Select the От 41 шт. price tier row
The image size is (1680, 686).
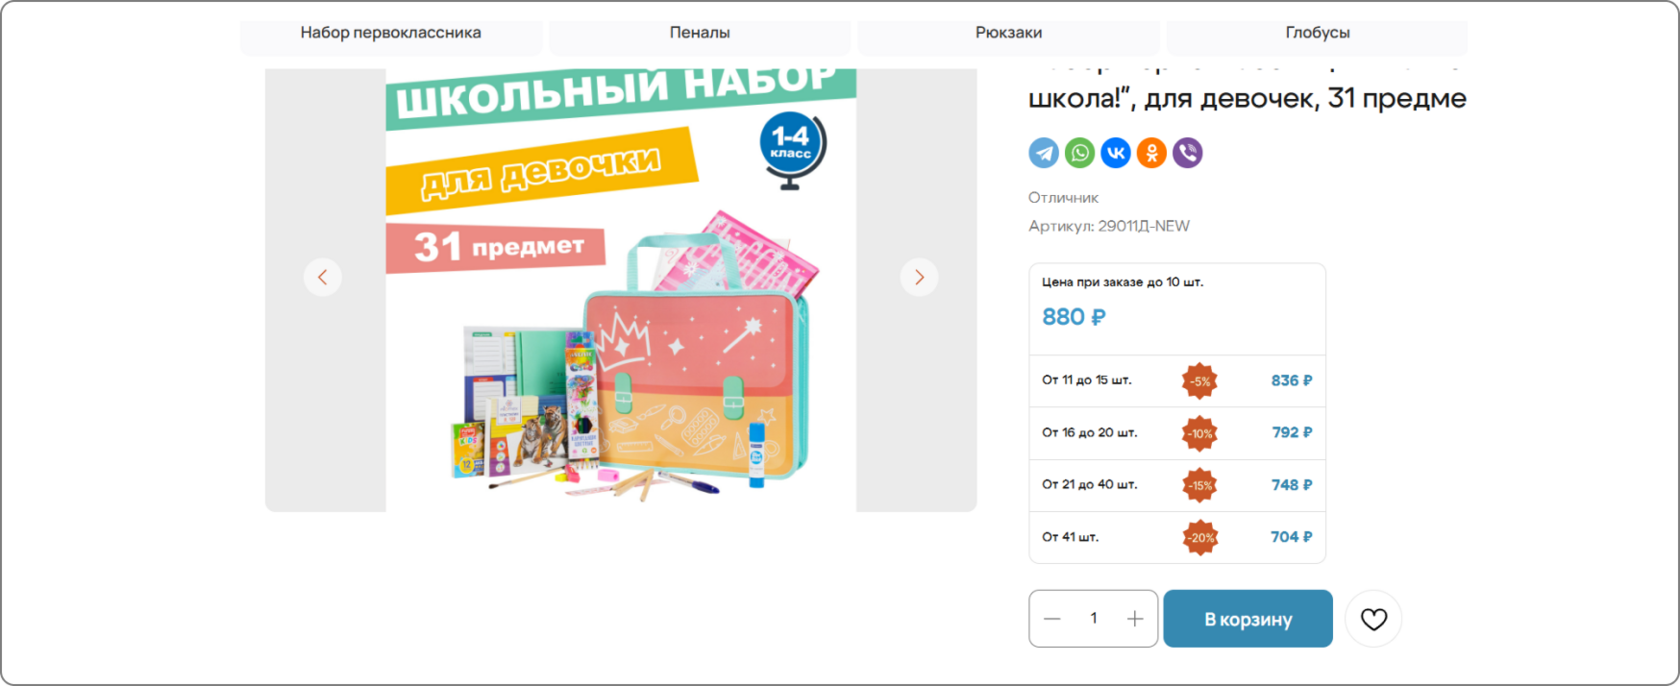(x=1177, y=537)
